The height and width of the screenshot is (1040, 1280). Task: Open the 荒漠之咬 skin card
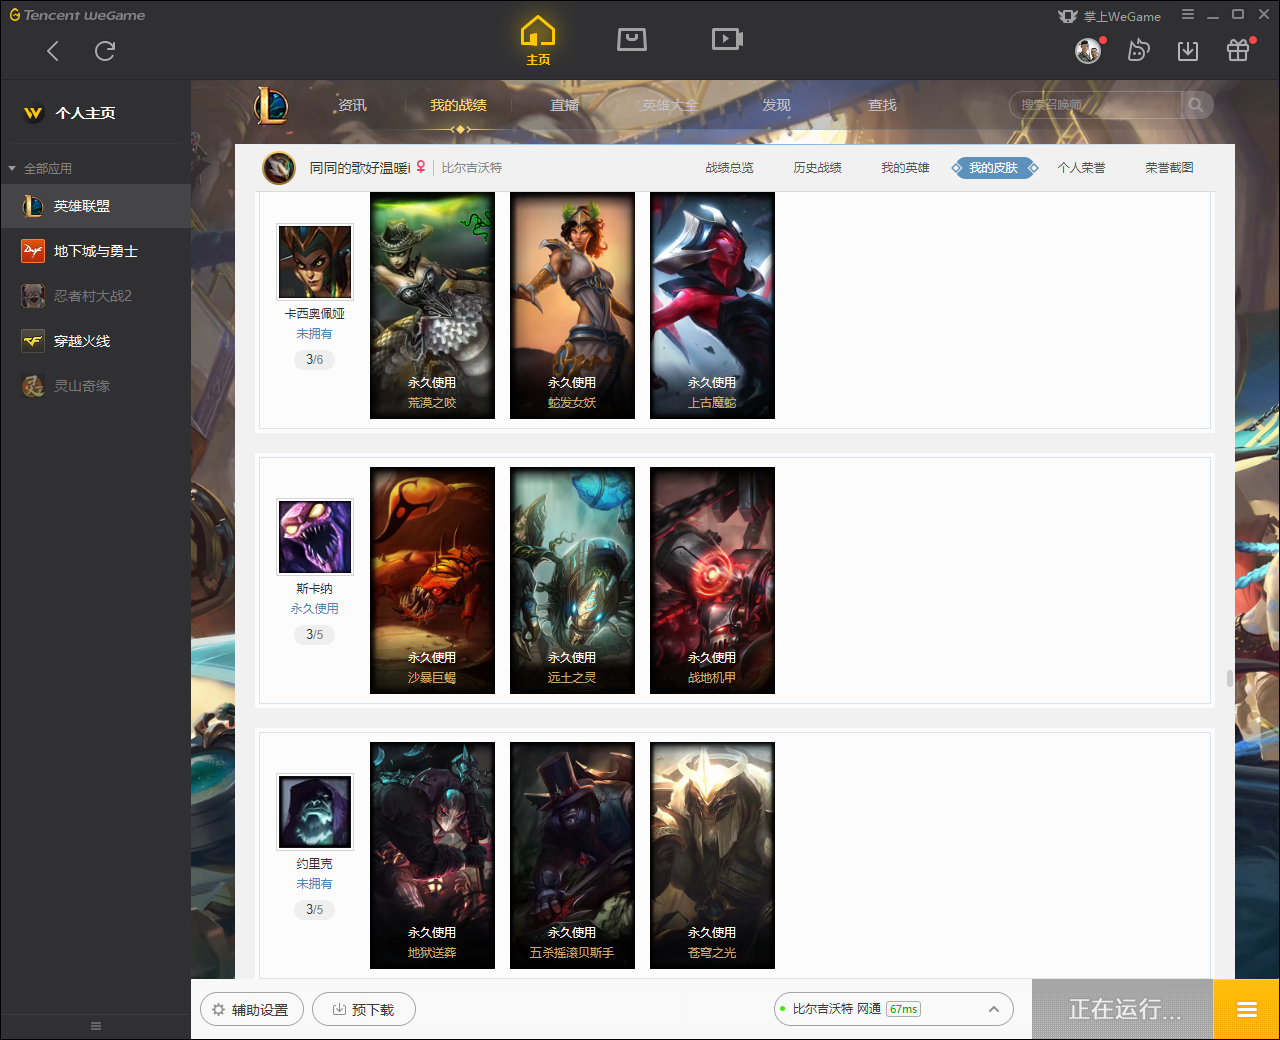[432, 305]
